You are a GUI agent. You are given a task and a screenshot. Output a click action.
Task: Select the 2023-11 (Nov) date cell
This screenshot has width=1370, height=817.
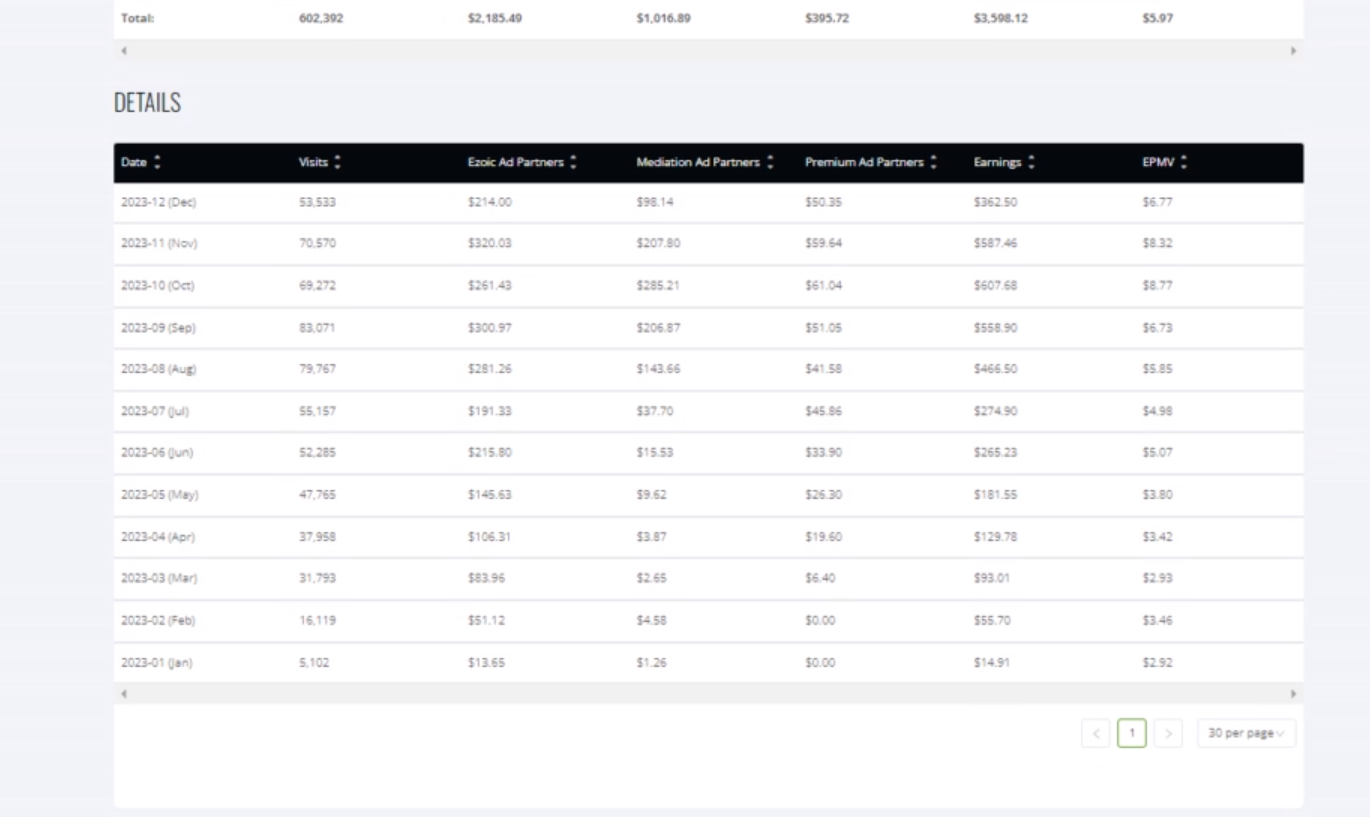click(160, 244)
